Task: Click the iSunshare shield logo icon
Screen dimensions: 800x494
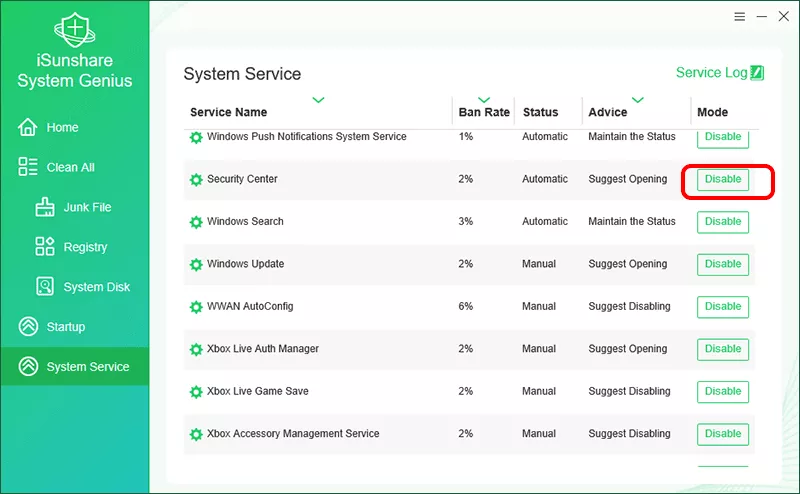Action: pos(74,31)
